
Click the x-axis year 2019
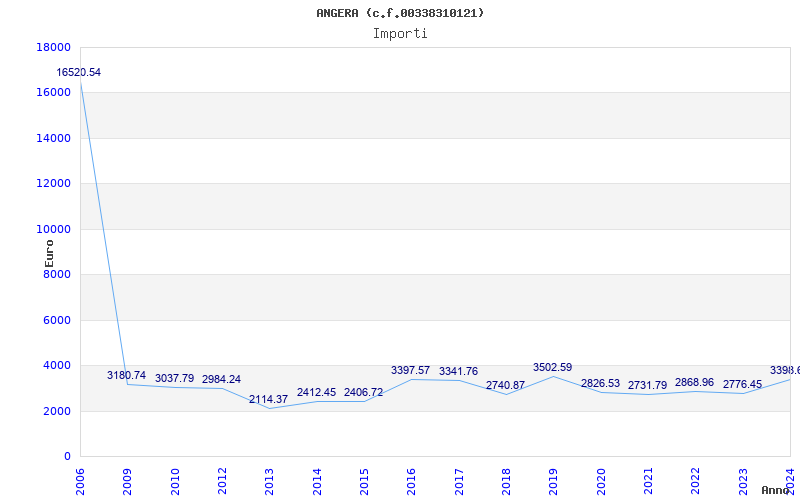tap(554, 482)
